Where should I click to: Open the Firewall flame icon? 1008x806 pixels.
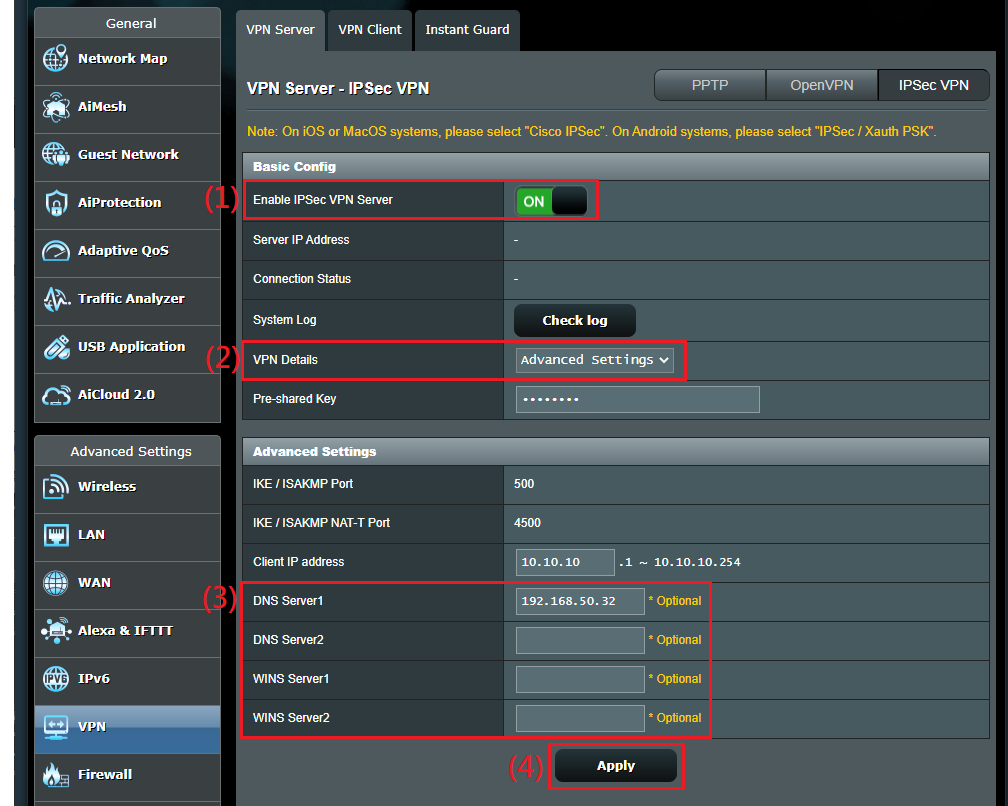[56, 775]
